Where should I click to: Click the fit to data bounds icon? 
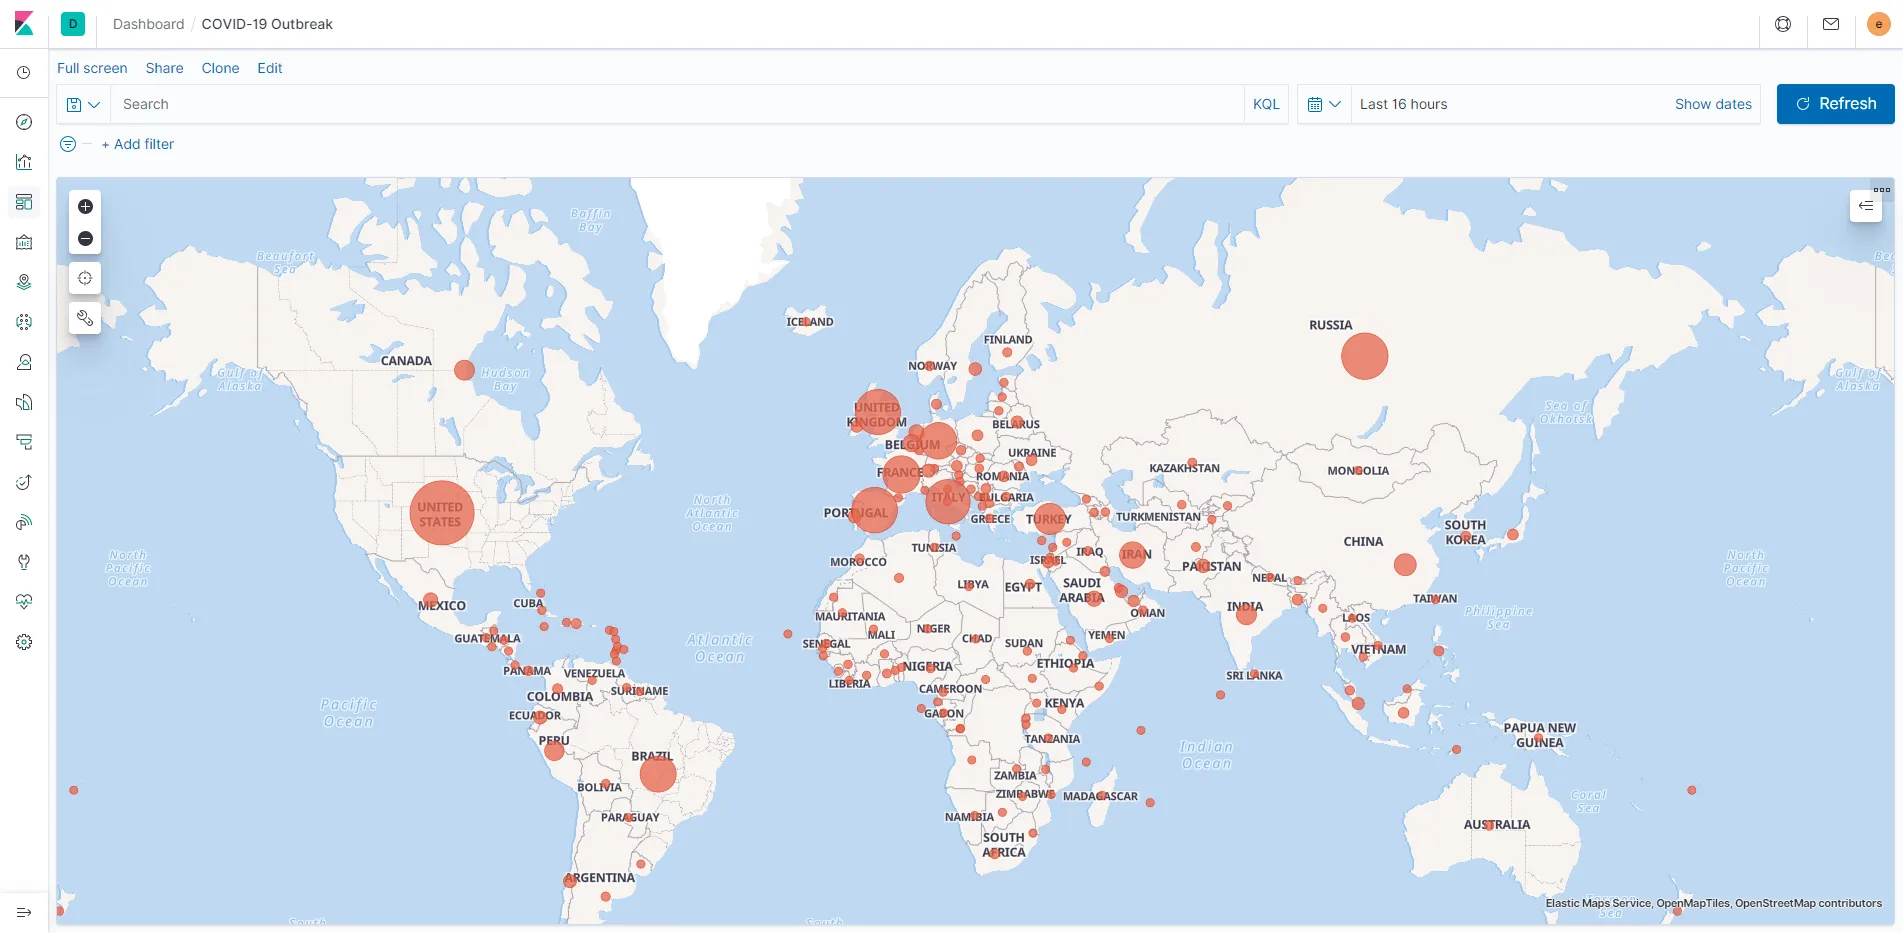[x=85, y=279]
